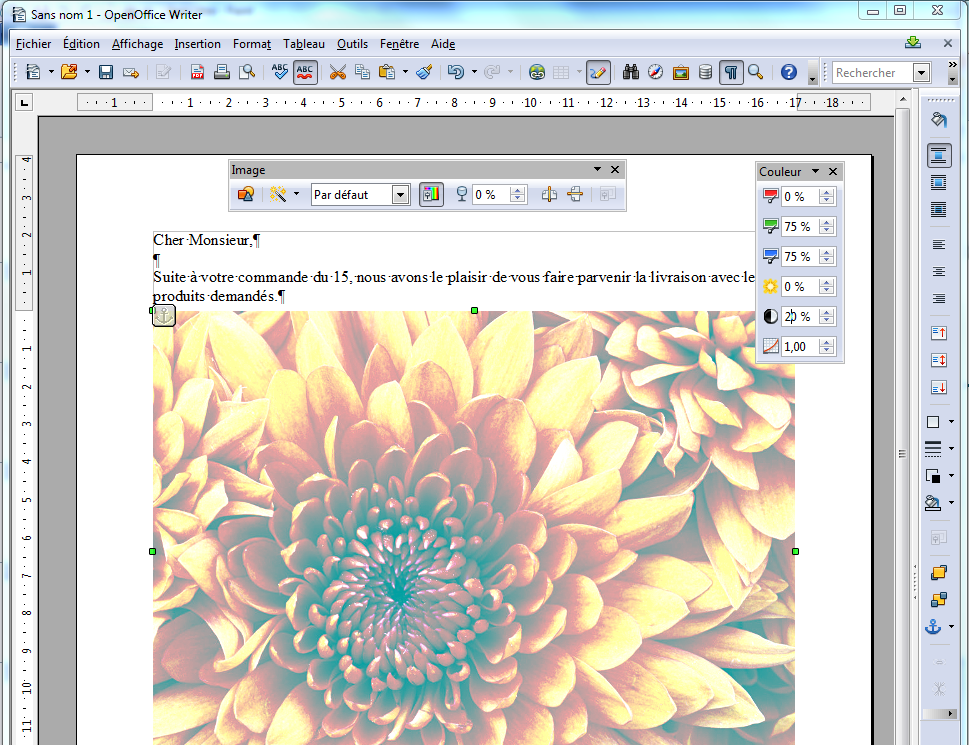Image resolution: width=969 pixels, height=745 pixels.
Task: Enable Page Wrap in the side toolbar
Action: (939, 183)
